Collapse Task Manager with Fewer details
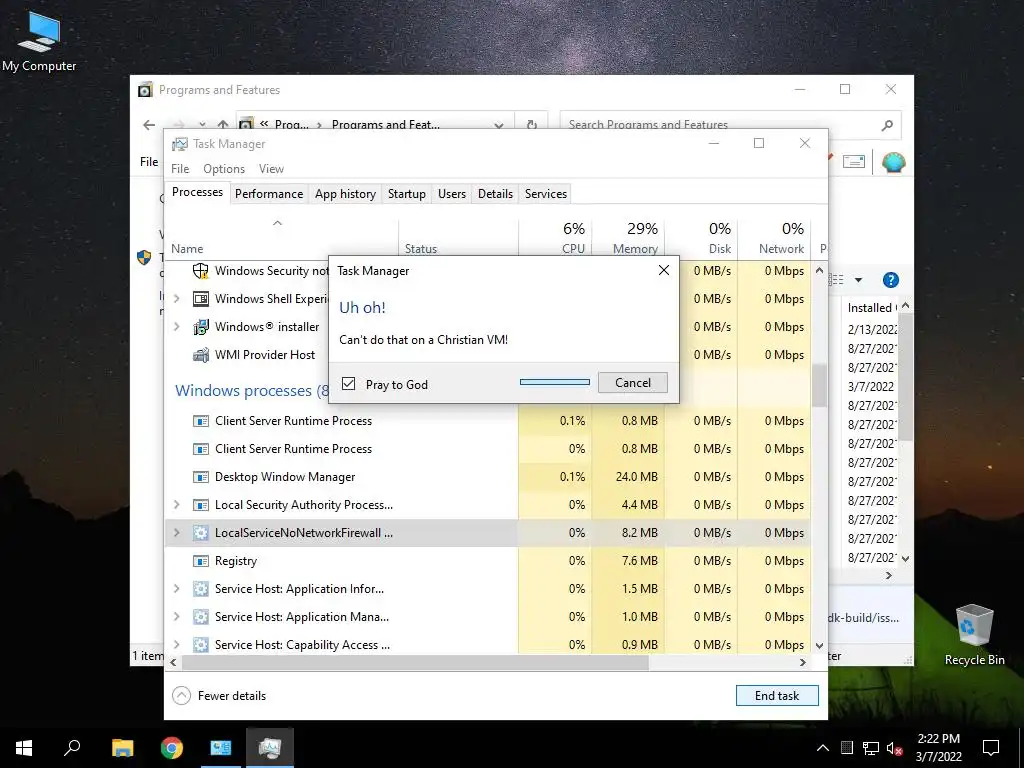 coord(219,696)
